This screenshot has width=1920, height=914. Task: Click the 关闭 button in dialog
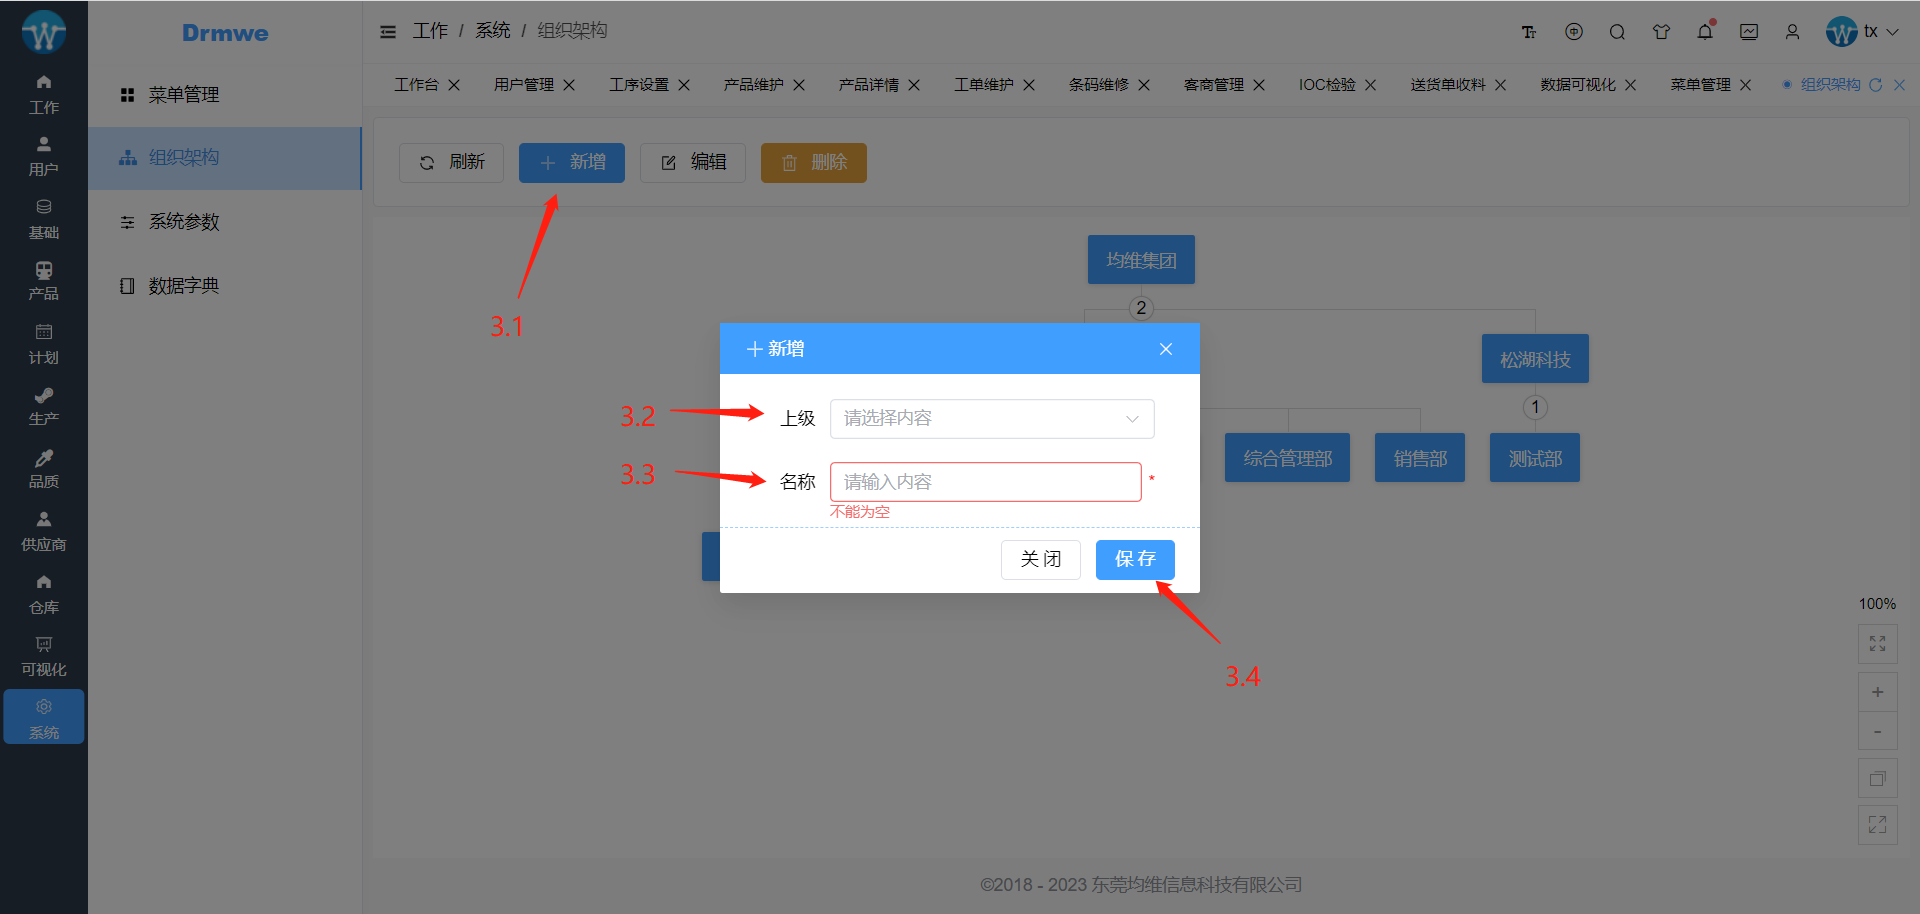[x=1040, y=559]
